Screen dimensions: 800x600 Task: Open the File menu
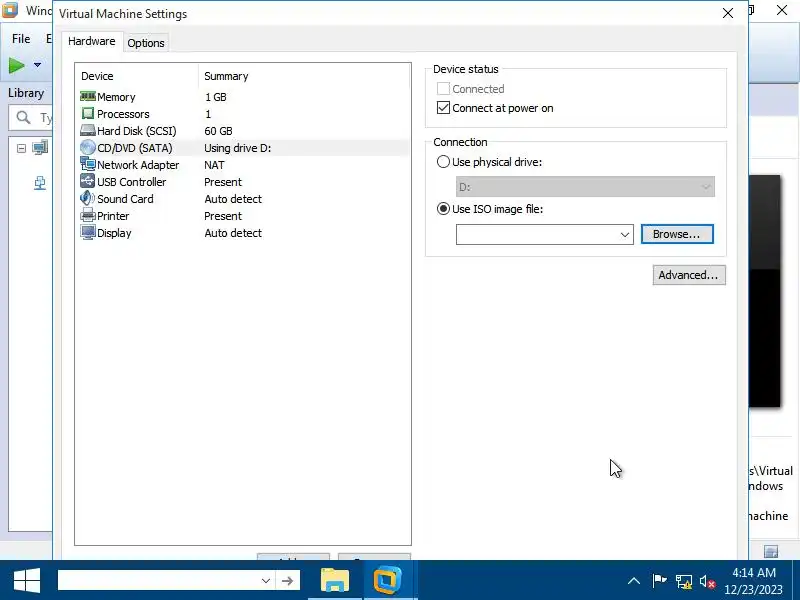(x=21, y=39)
